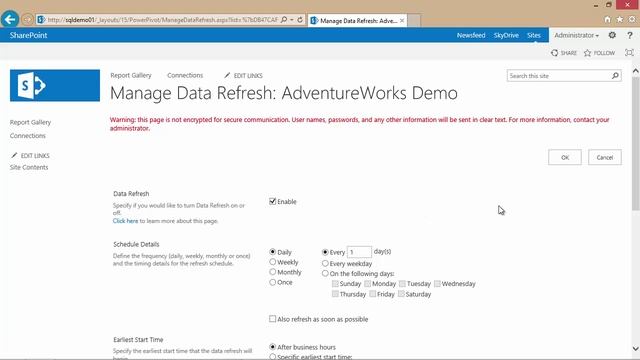Select the Every weekday radio button

(325, 264)
